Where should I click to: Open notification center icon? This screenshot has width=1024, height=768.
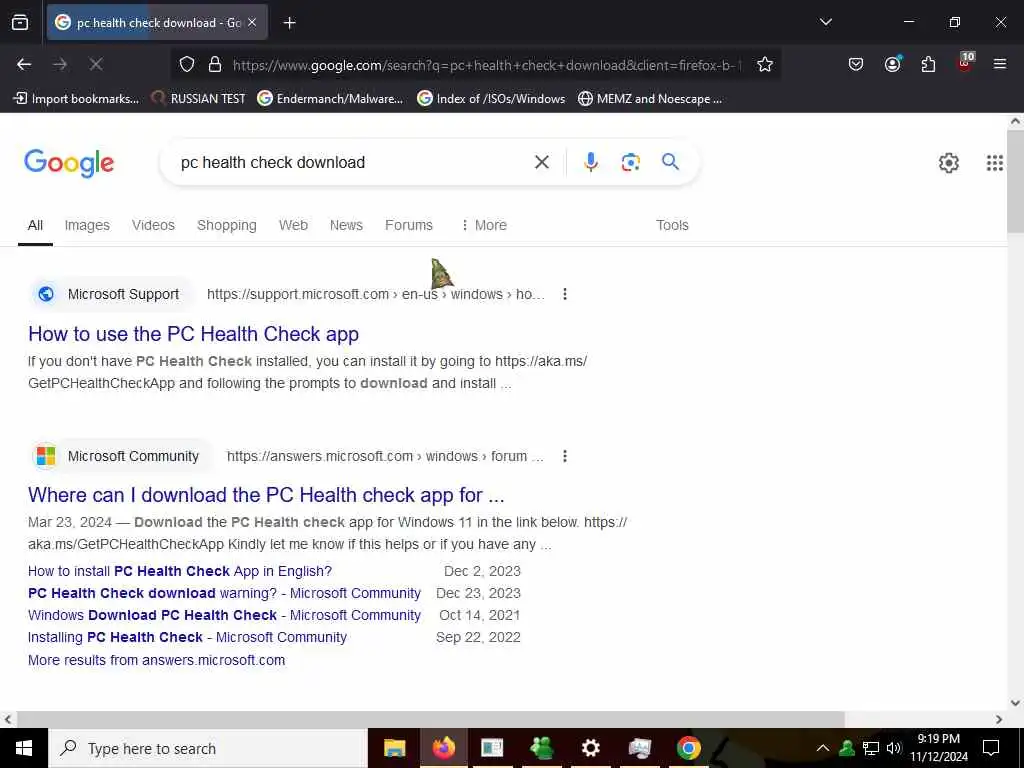coord(991,748)
